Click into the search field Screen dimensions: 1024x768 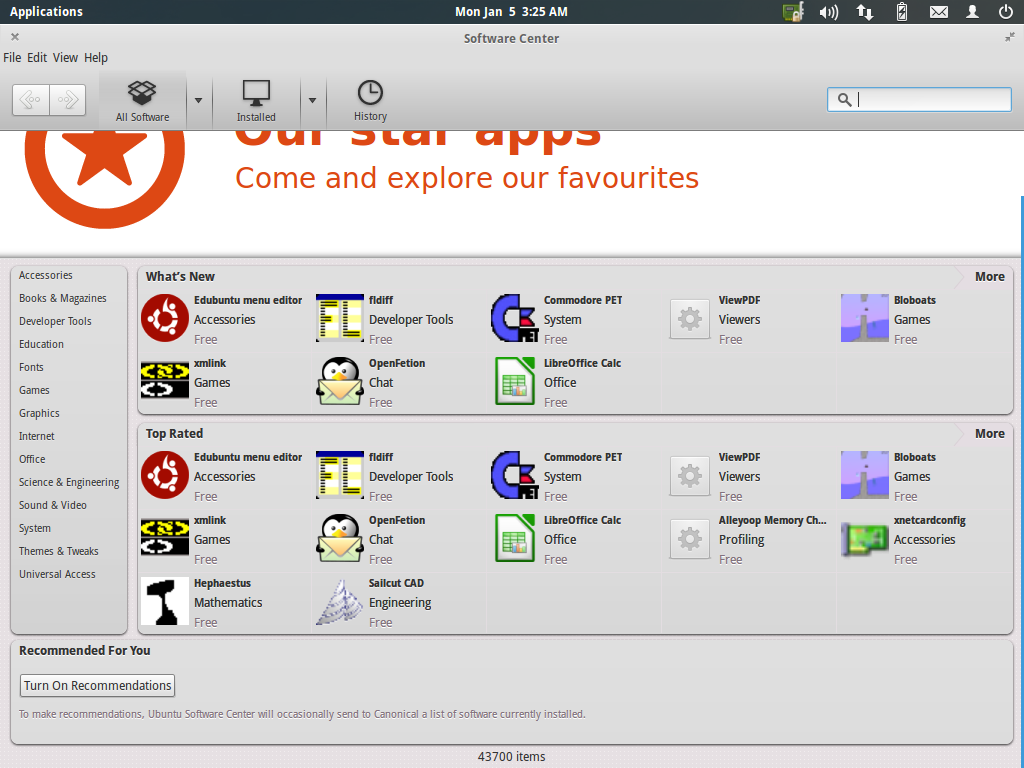point(919,99)
